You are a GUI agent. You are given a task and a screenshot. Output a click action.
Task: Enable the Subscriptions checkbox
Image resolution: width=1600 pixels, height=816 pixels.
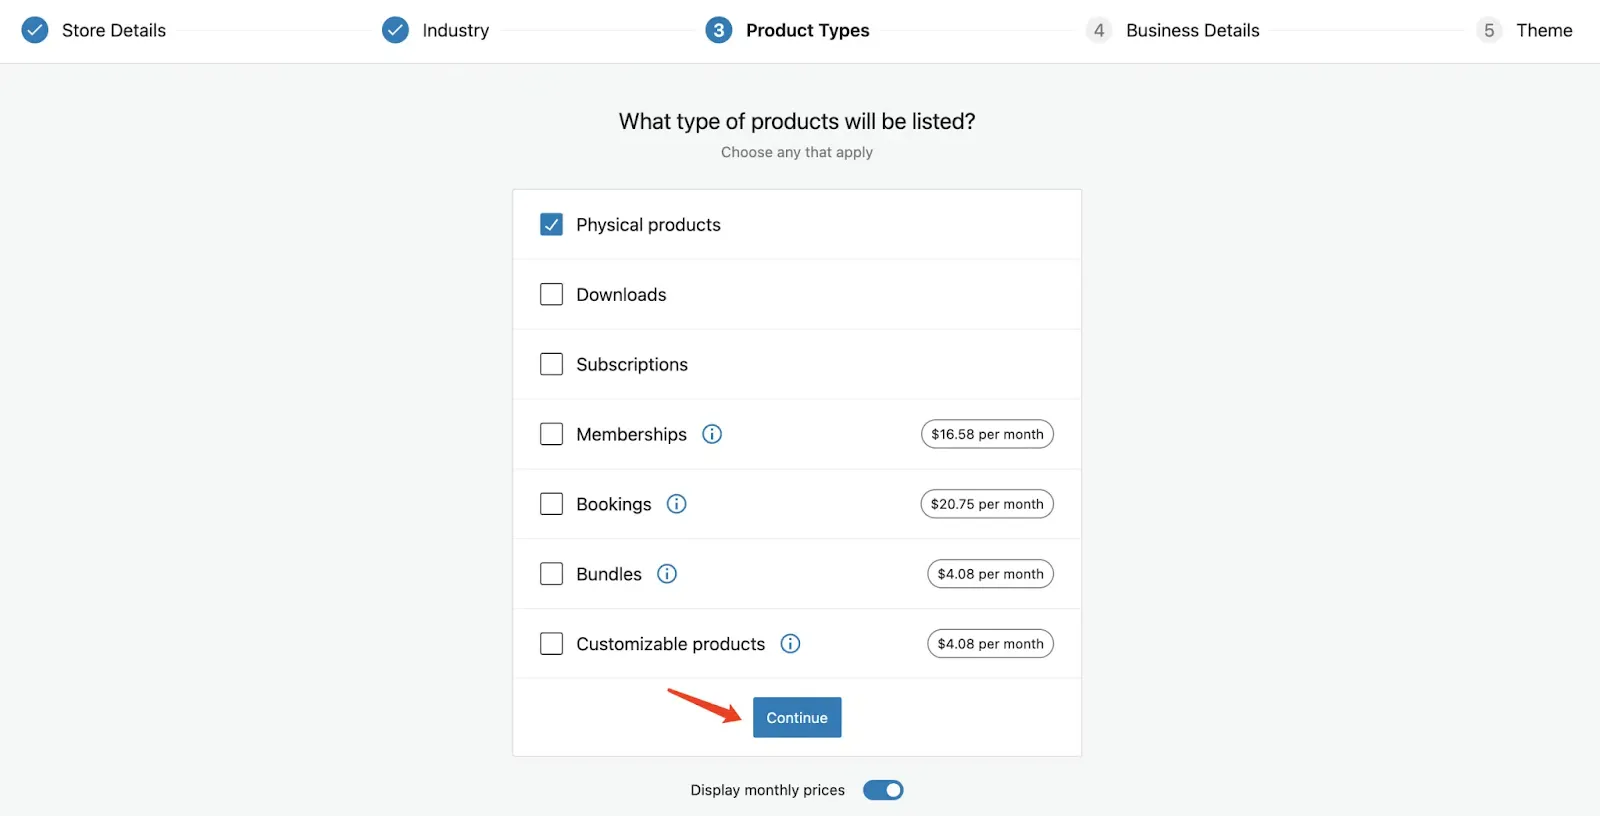click(x=551, y=364)
